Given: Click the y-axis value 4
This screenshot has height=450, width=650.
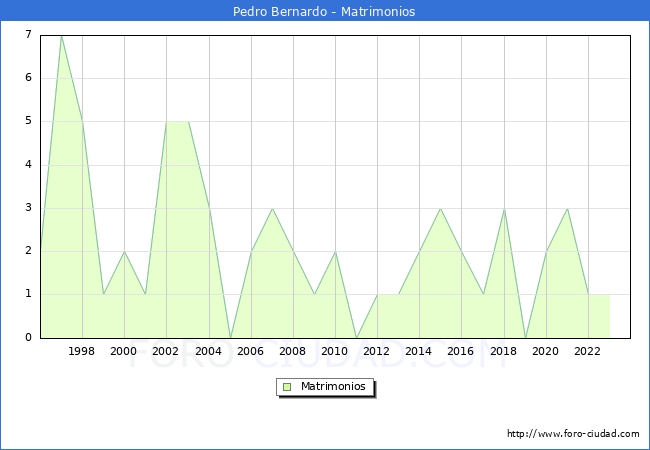Looking at the screenshot, I should (x=28, y=165).
